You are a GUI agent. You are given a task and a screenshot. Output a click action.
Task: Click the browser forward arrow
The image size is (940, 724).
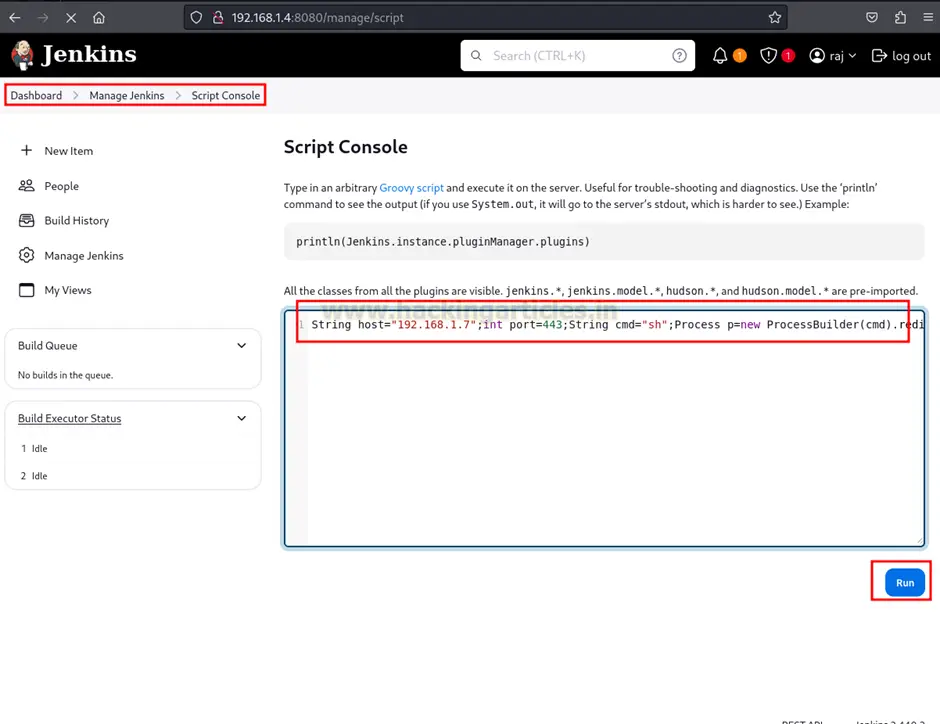coord(43,18)
